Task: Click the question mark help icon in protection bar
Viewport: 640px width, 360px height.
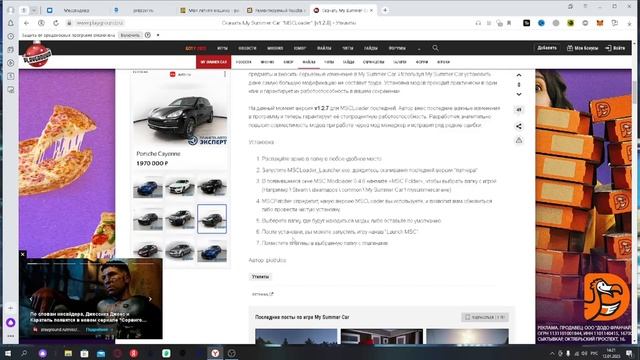Action: [x=148, y=36]
